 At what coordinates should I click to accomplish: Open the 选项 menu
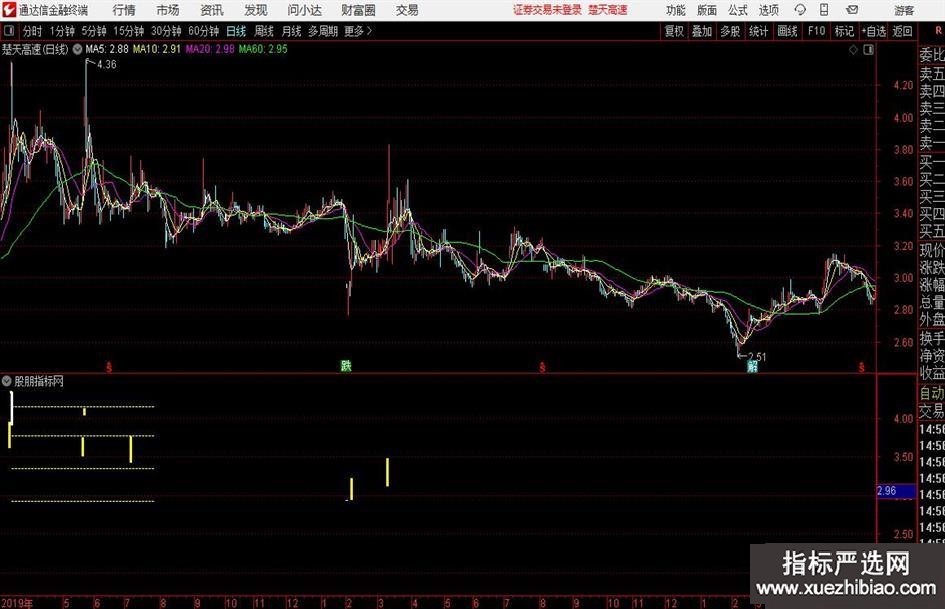pyautogui.click(x=768, y=10)
